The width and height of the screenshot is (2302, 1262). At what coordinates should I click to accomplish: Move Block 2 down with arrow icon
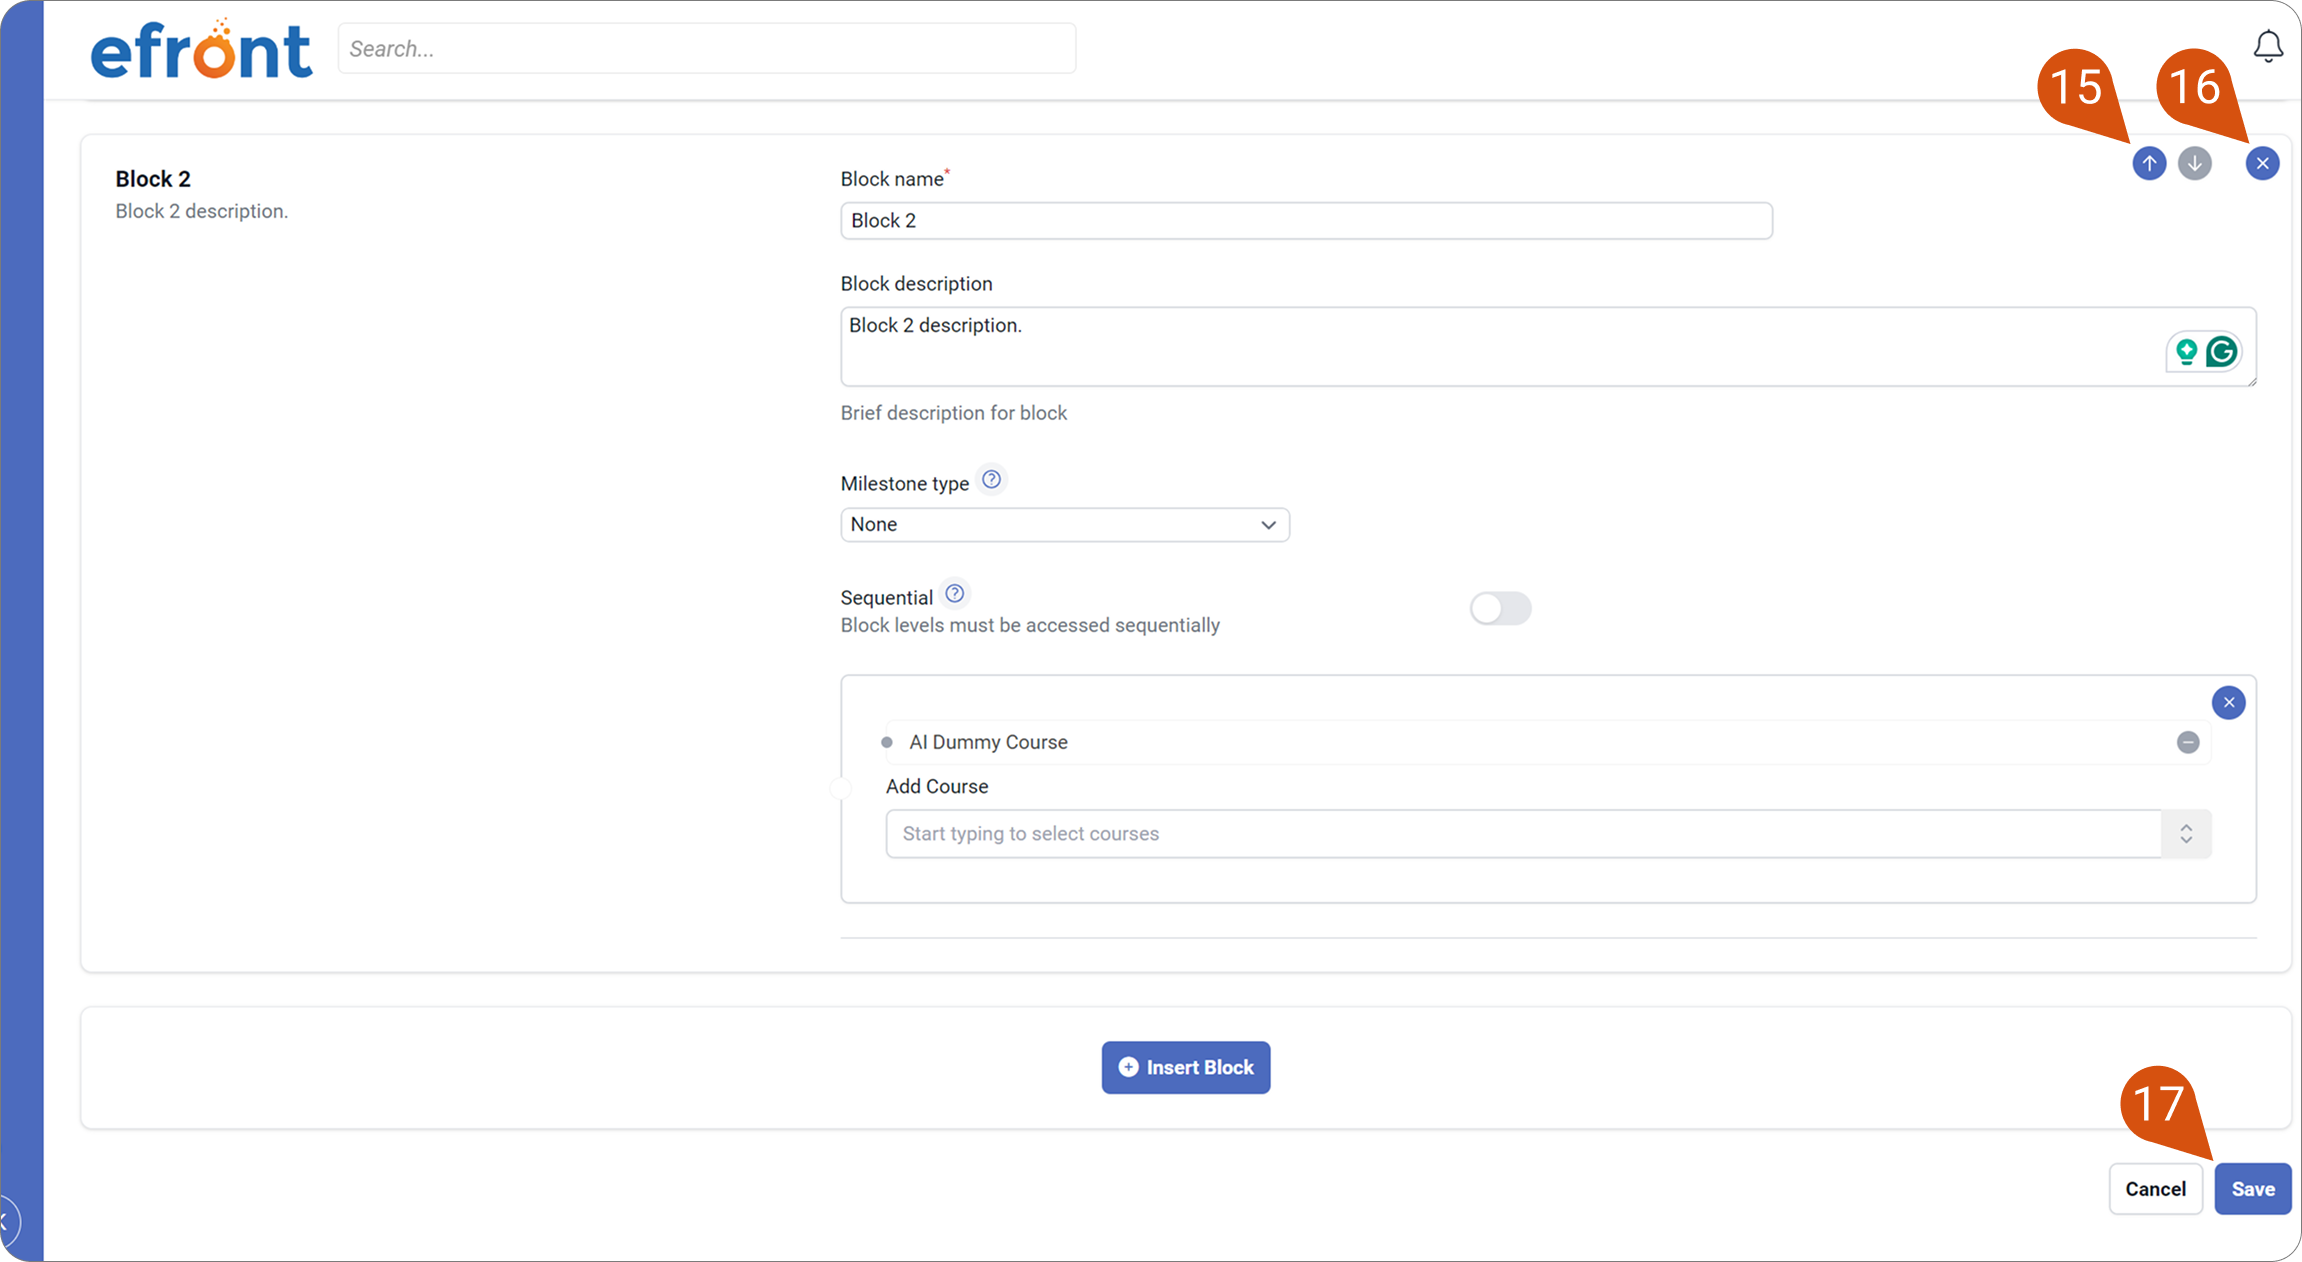(x=2195, y=163)
